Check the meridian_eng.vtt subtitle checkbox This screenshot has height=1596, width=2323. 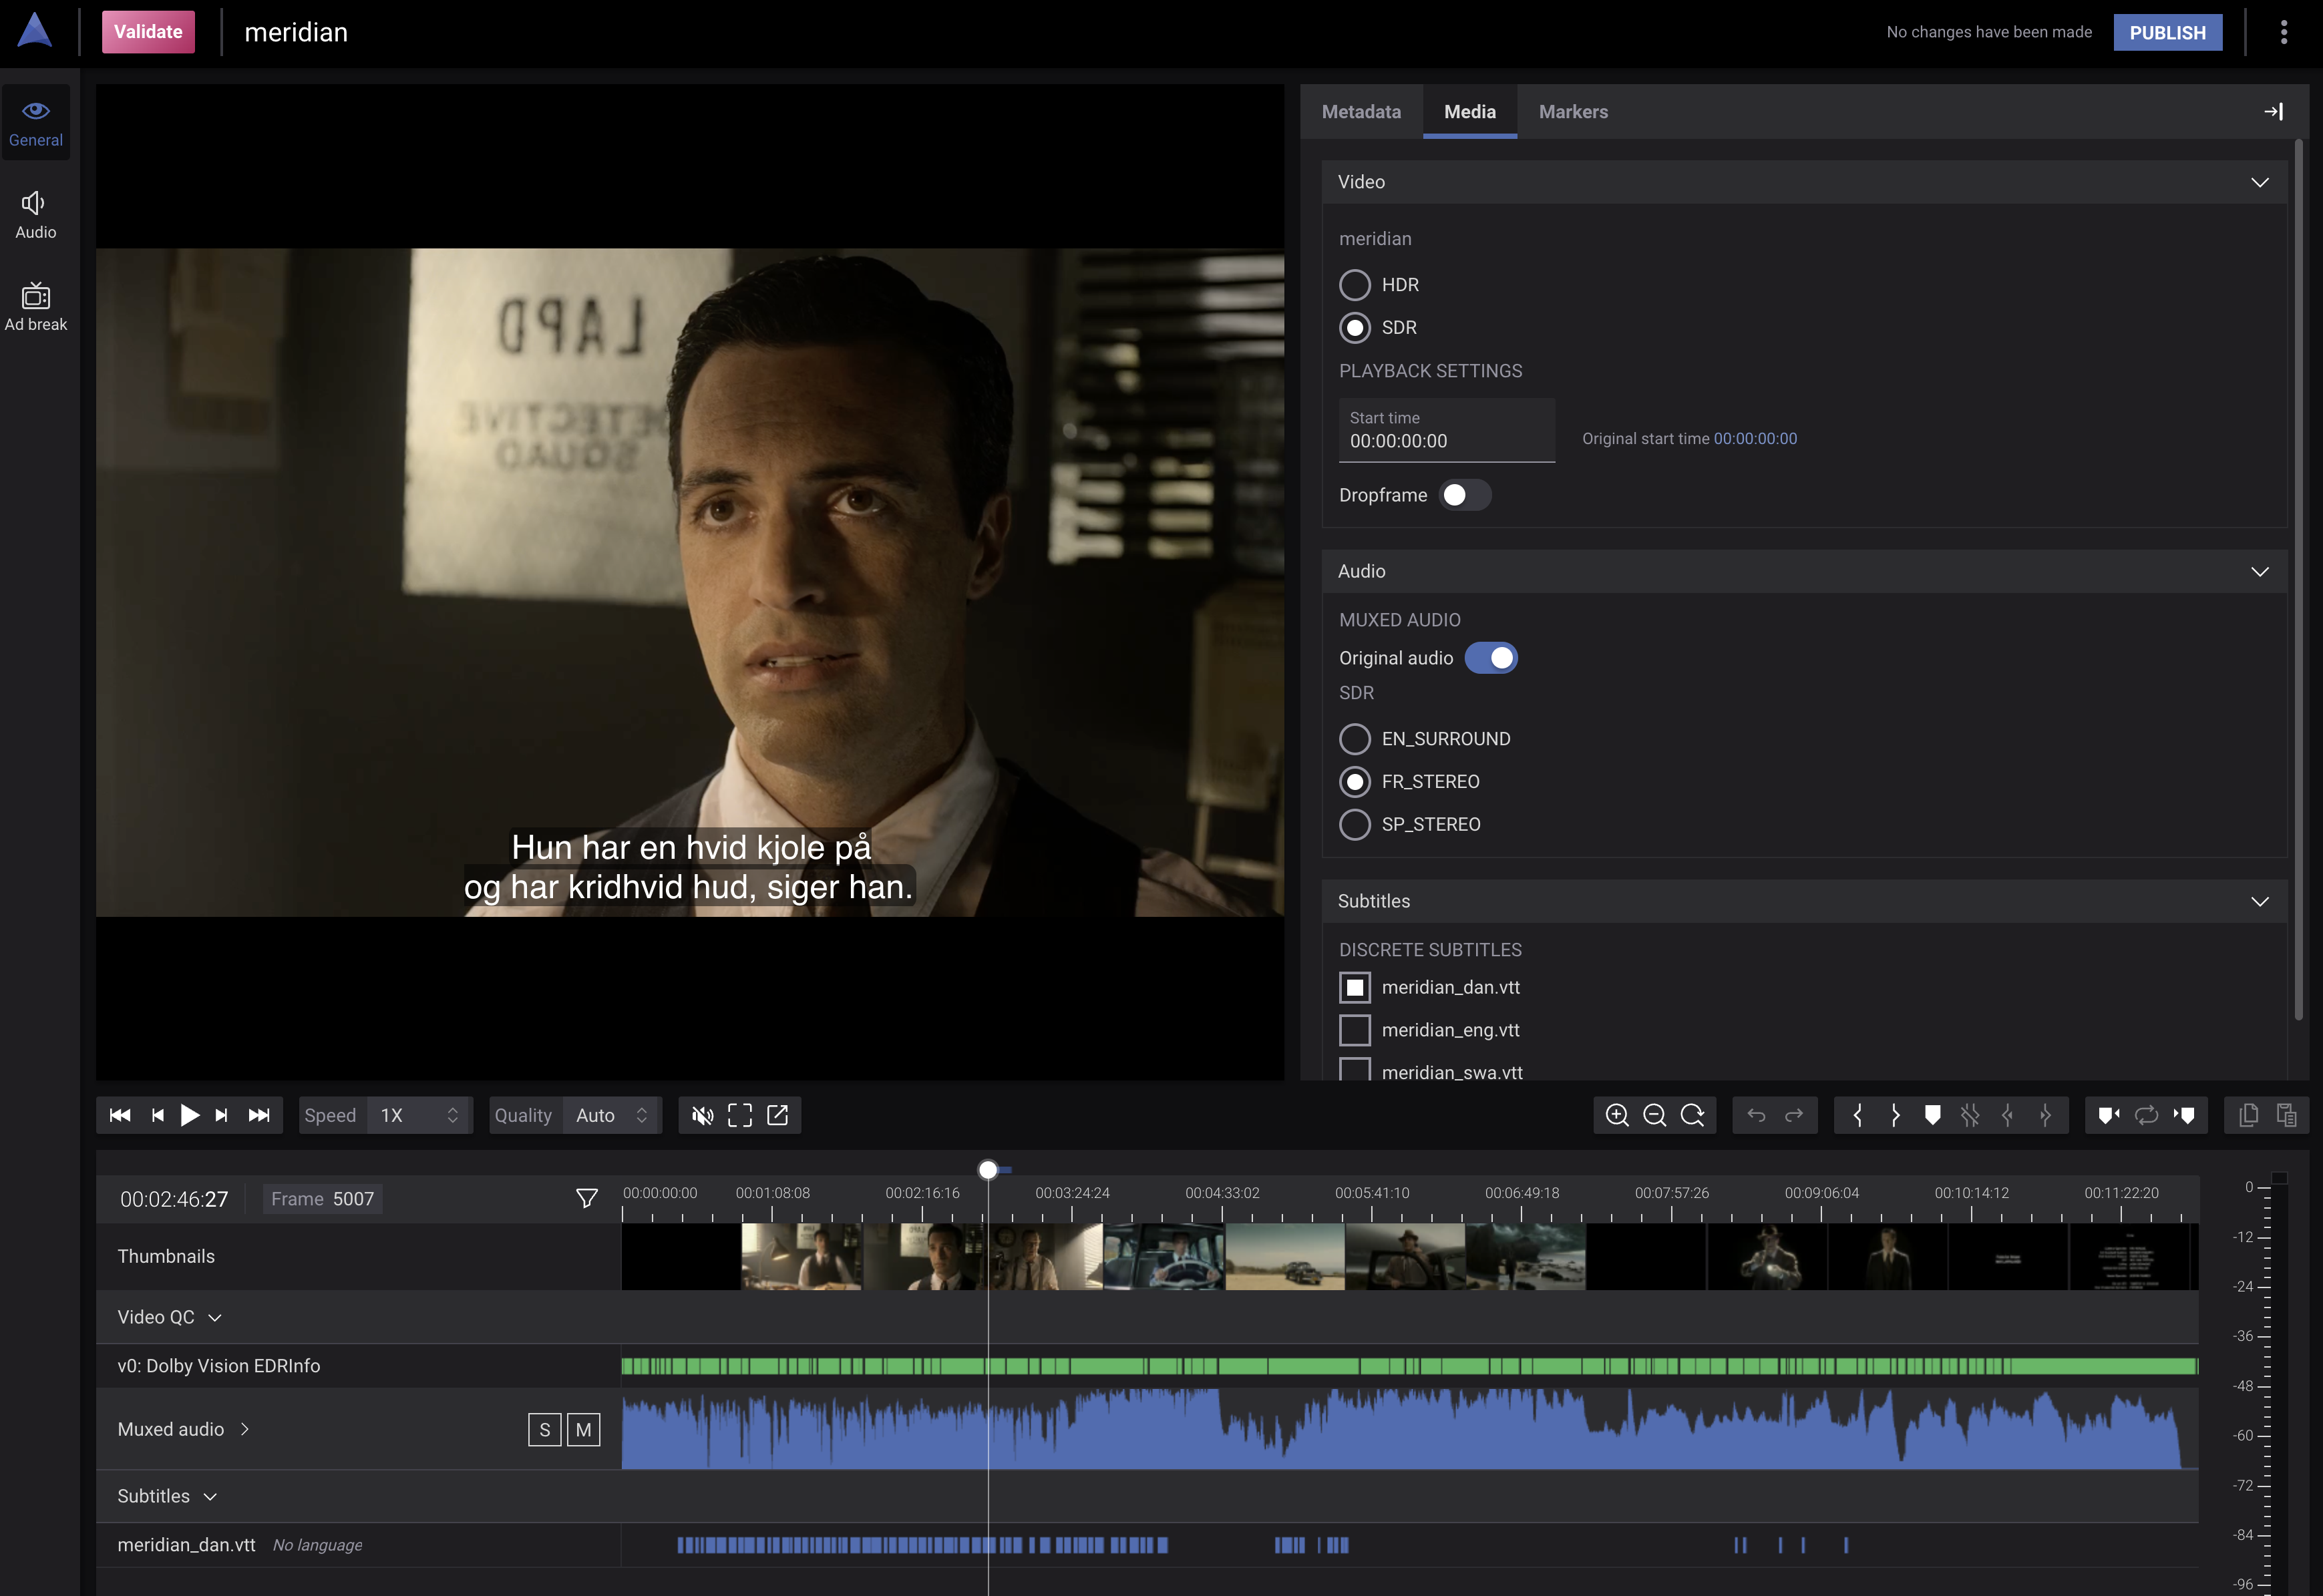pos(1355,1030)
